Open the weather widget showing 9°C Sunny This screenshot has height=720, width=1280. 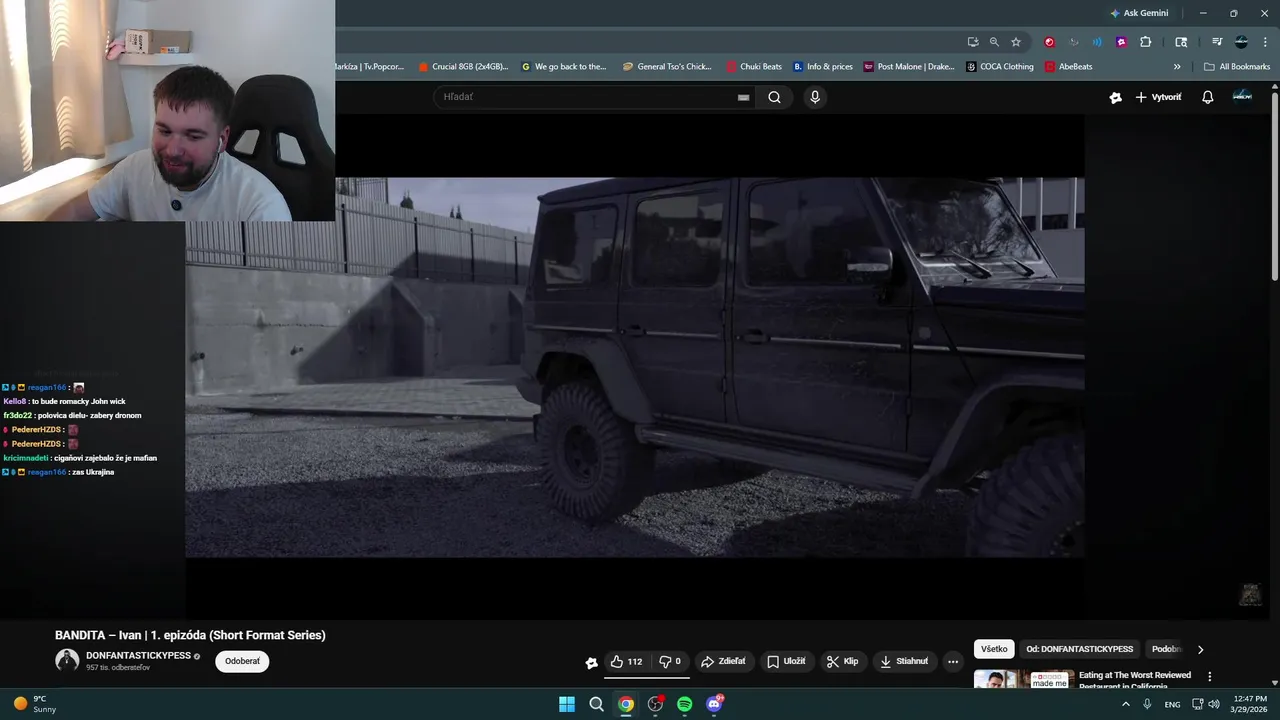click(x=35, y=704)
